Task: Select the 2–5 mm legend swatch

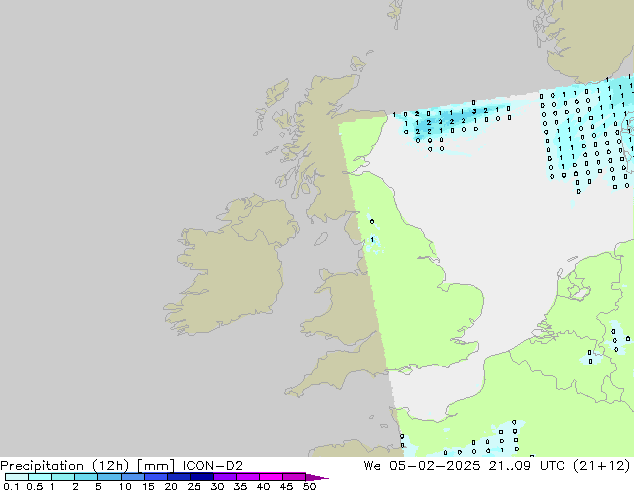Action: coord(86,477)
